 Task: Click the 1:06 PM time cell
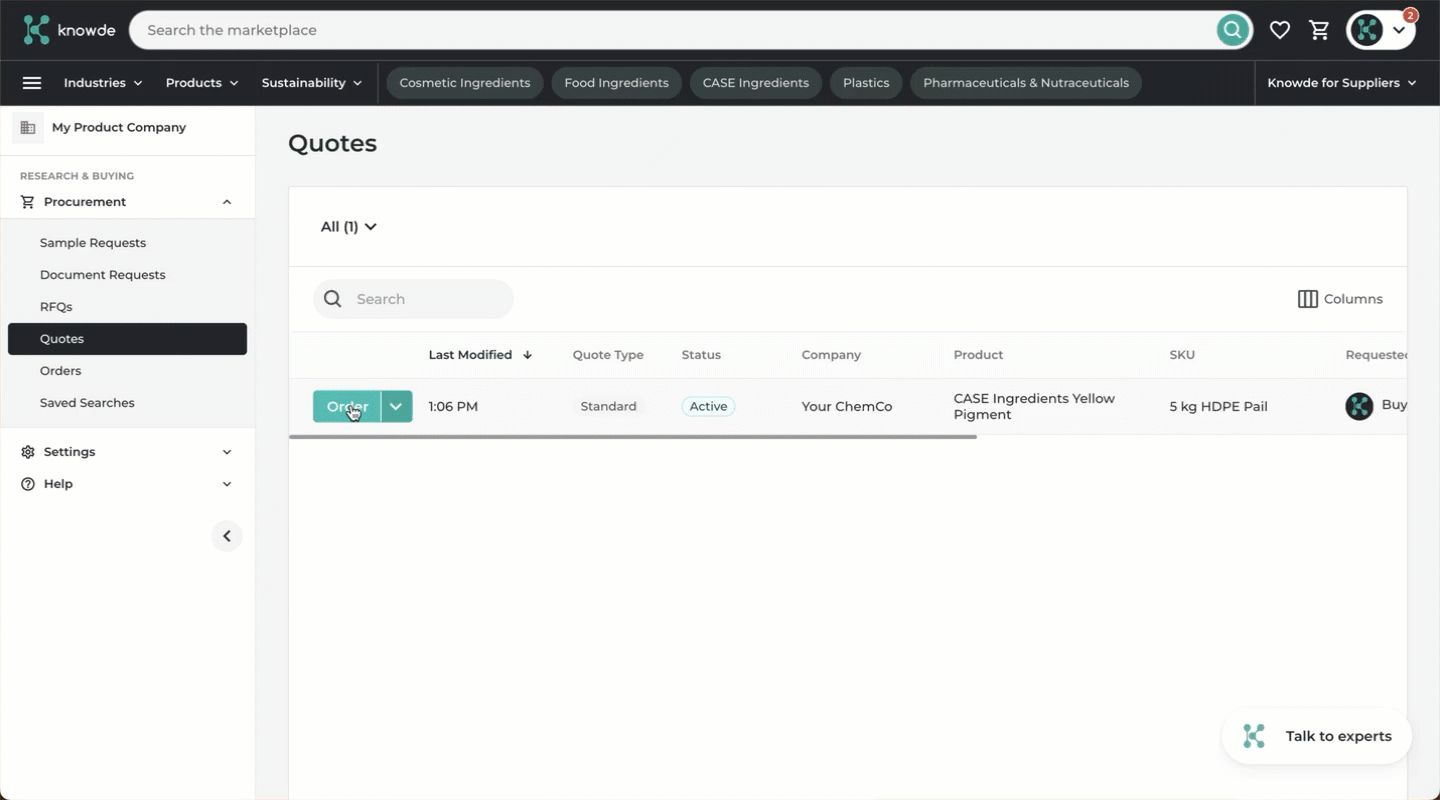pyautogui.click(x=453, y=407)
